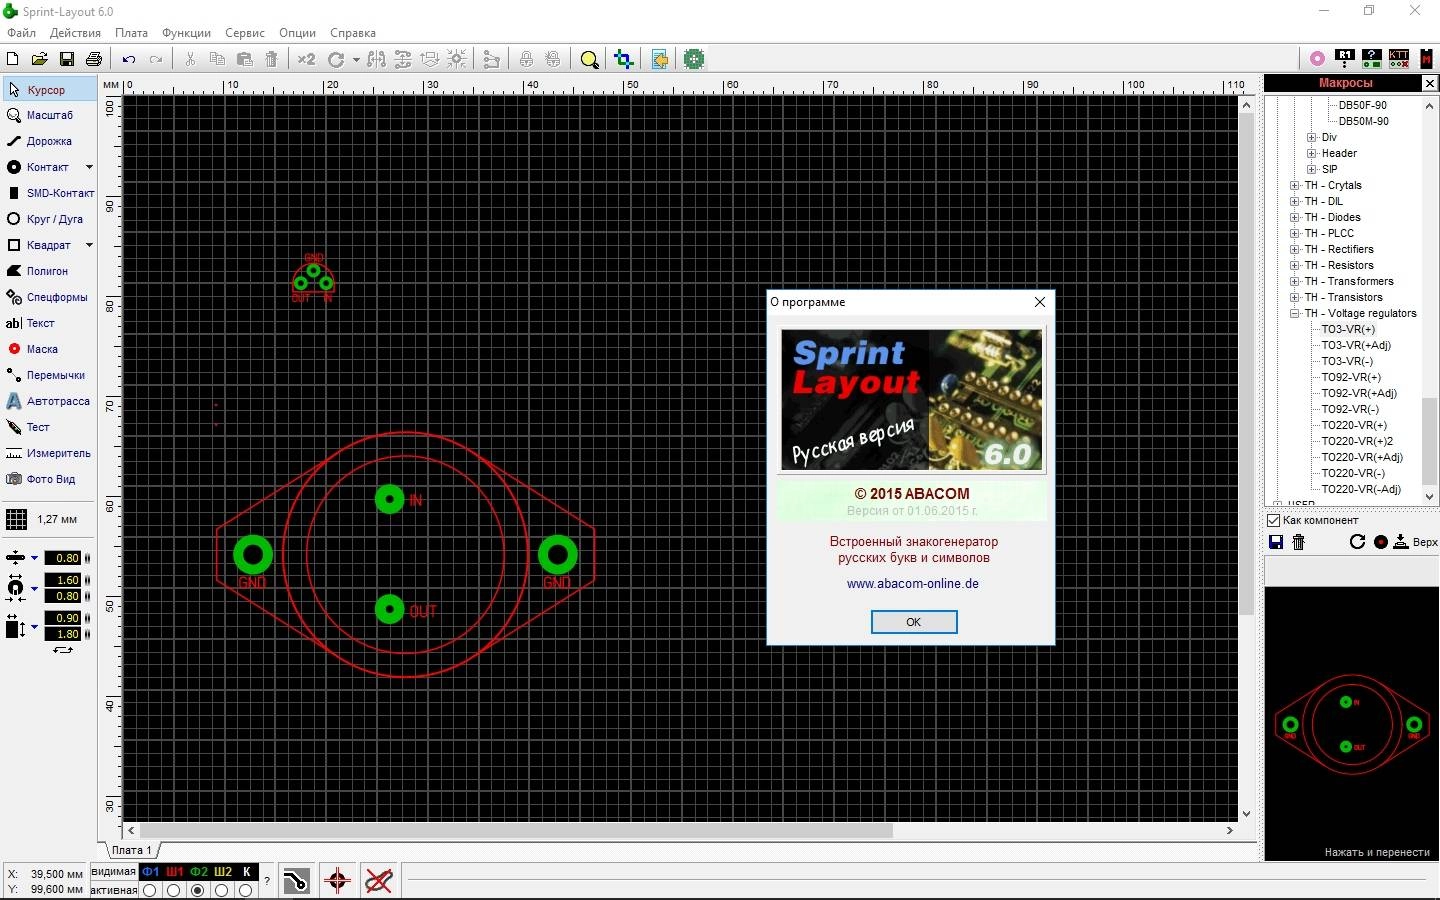Open the www.abacom-online.de link
Screen dimensions: 1440x900
point(913,584)
